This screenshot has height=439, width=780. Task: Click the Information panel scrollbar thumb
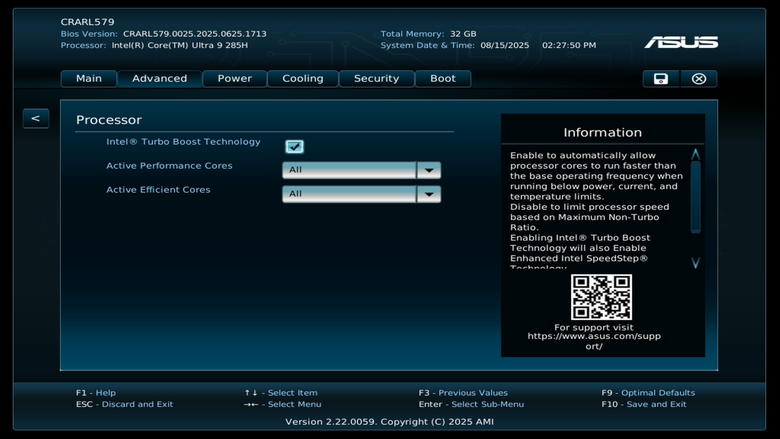pos(695,196)
